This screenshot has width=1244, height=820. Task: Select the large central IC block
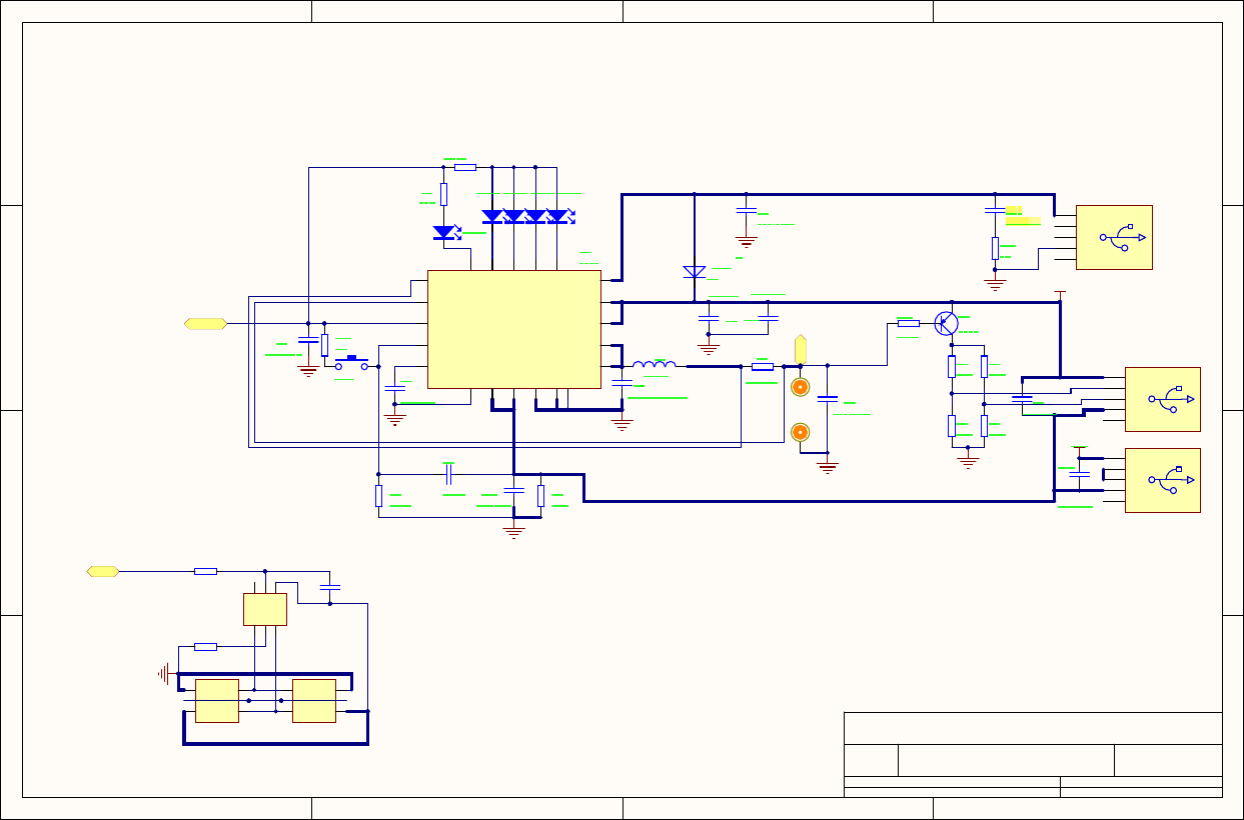click(x=514, y=329)
